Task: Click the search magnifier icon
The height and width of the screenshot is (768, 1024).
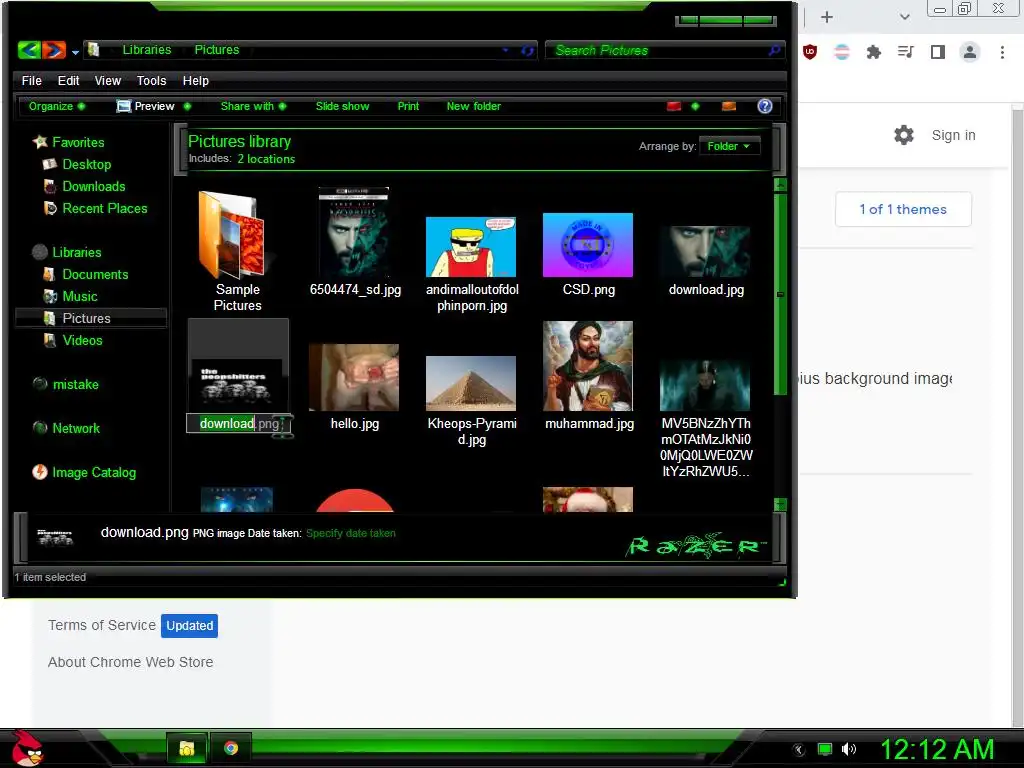Action: coord(775,50)
